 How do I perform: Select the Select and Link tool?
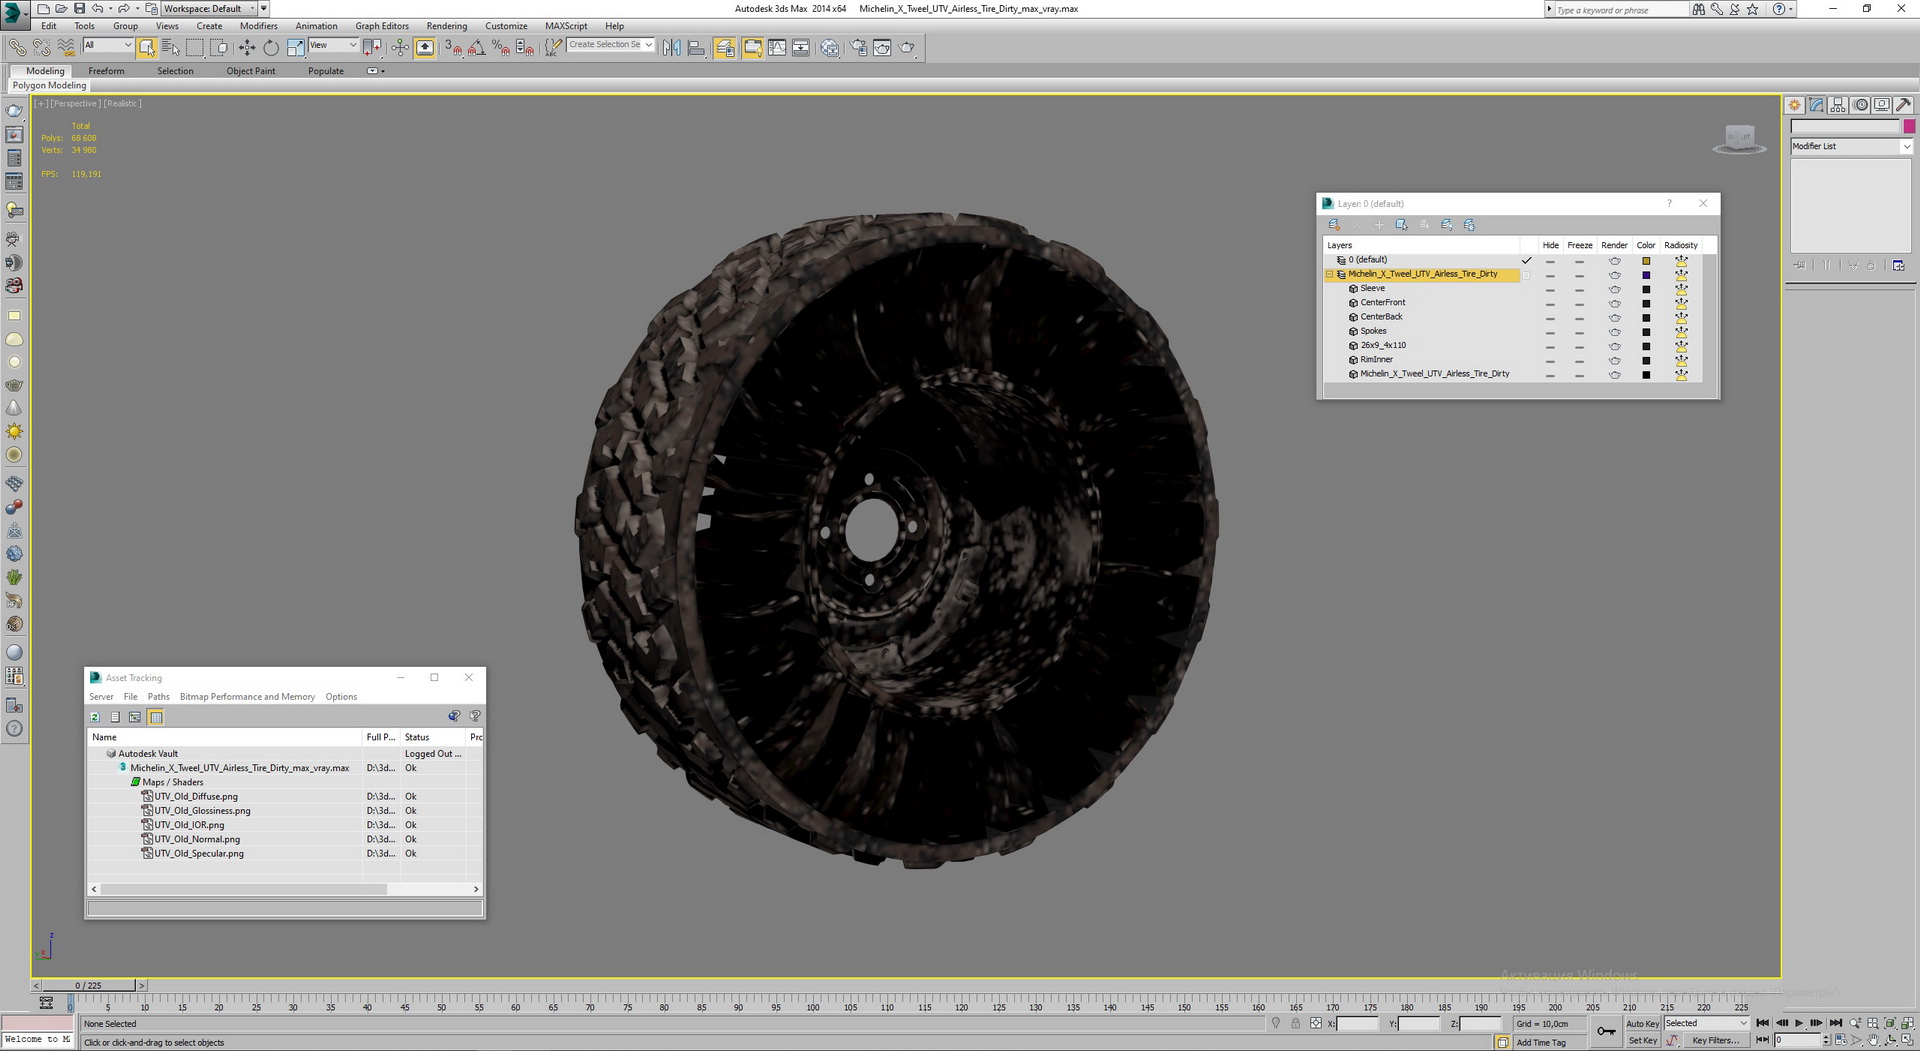pos(17,47)
